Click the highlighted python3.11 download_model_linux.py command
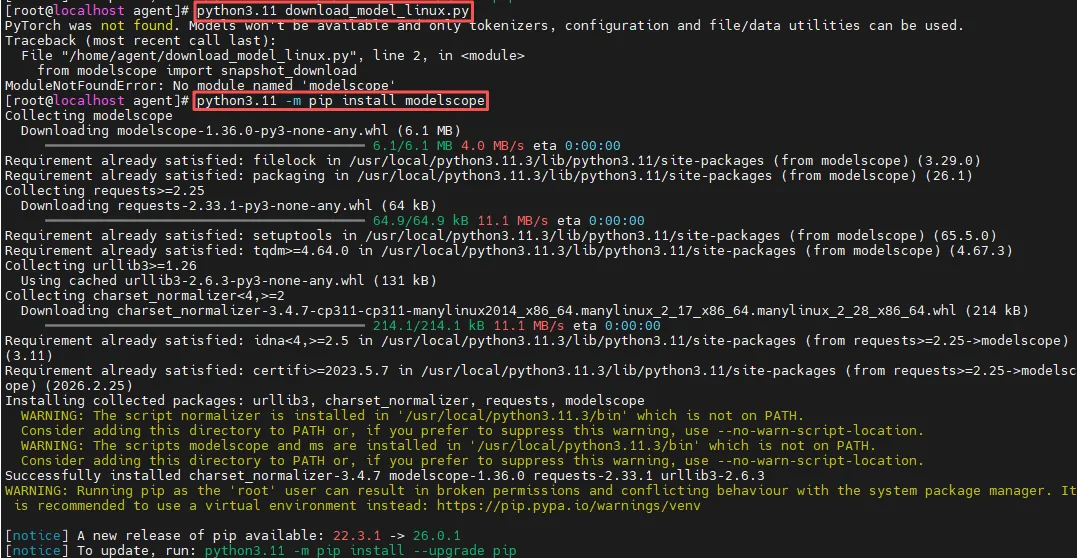The height and width of the screenshot is (558, 1077). [332, 11]
